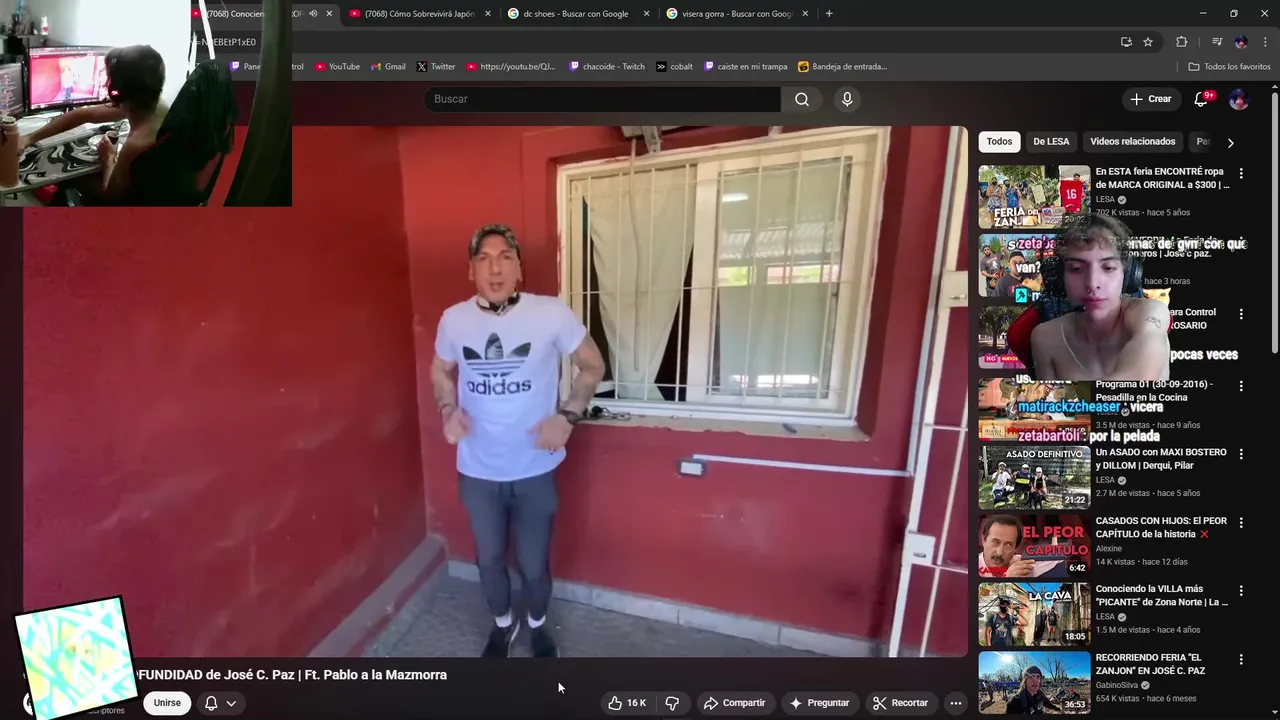
Task: Click the Unirse channel button
Action: (167, 703)
